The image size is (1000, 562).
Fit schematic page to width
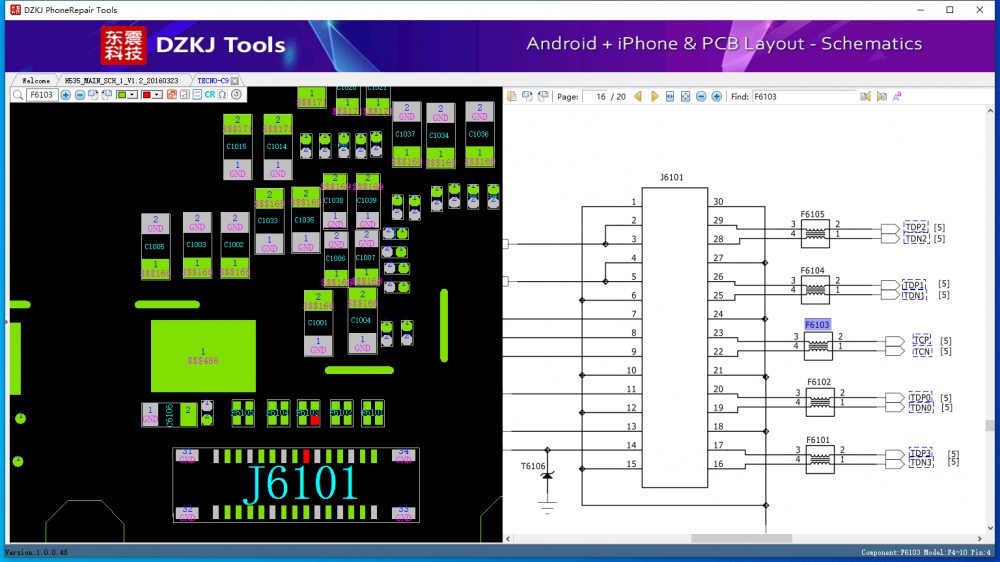pyautogui.click(x=670, y=96)
